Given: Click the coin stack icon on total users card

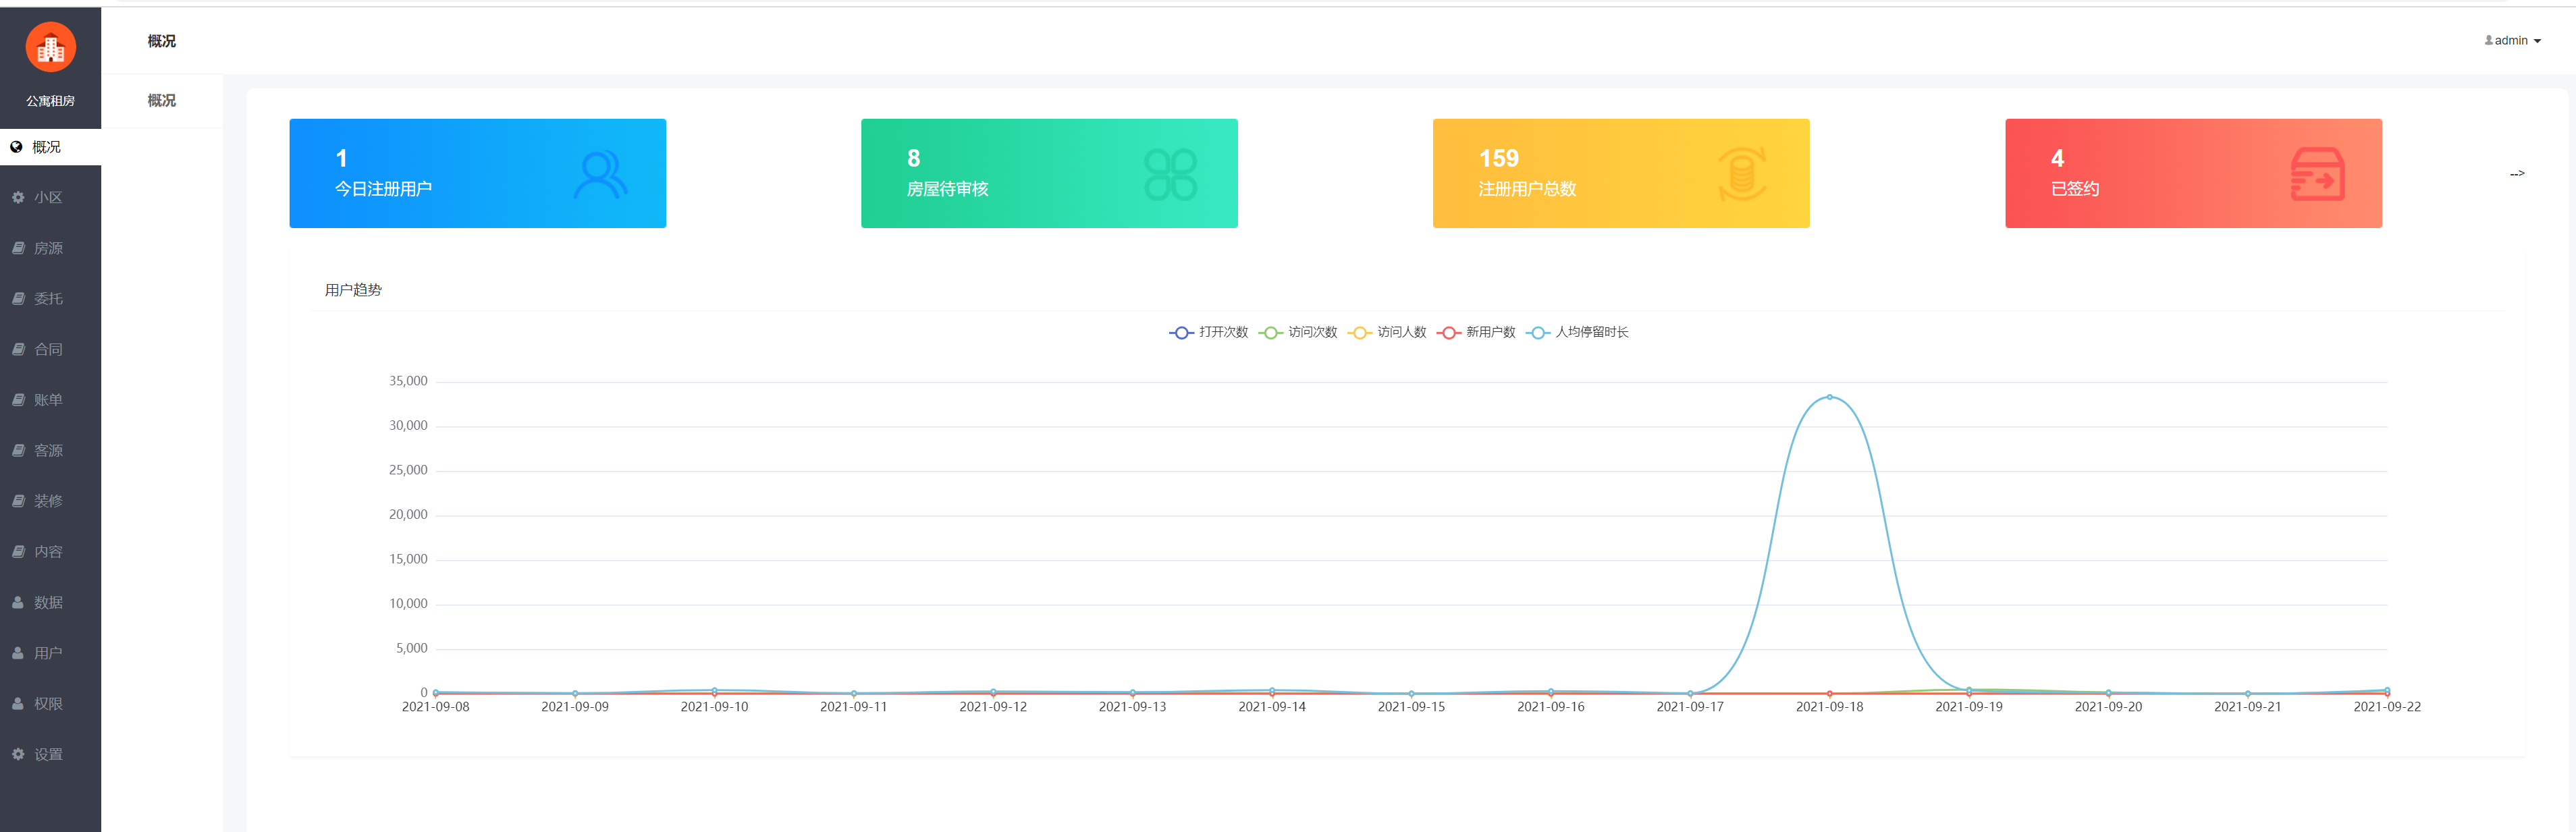Looking at the screenshot, I should coord(1742,174).
